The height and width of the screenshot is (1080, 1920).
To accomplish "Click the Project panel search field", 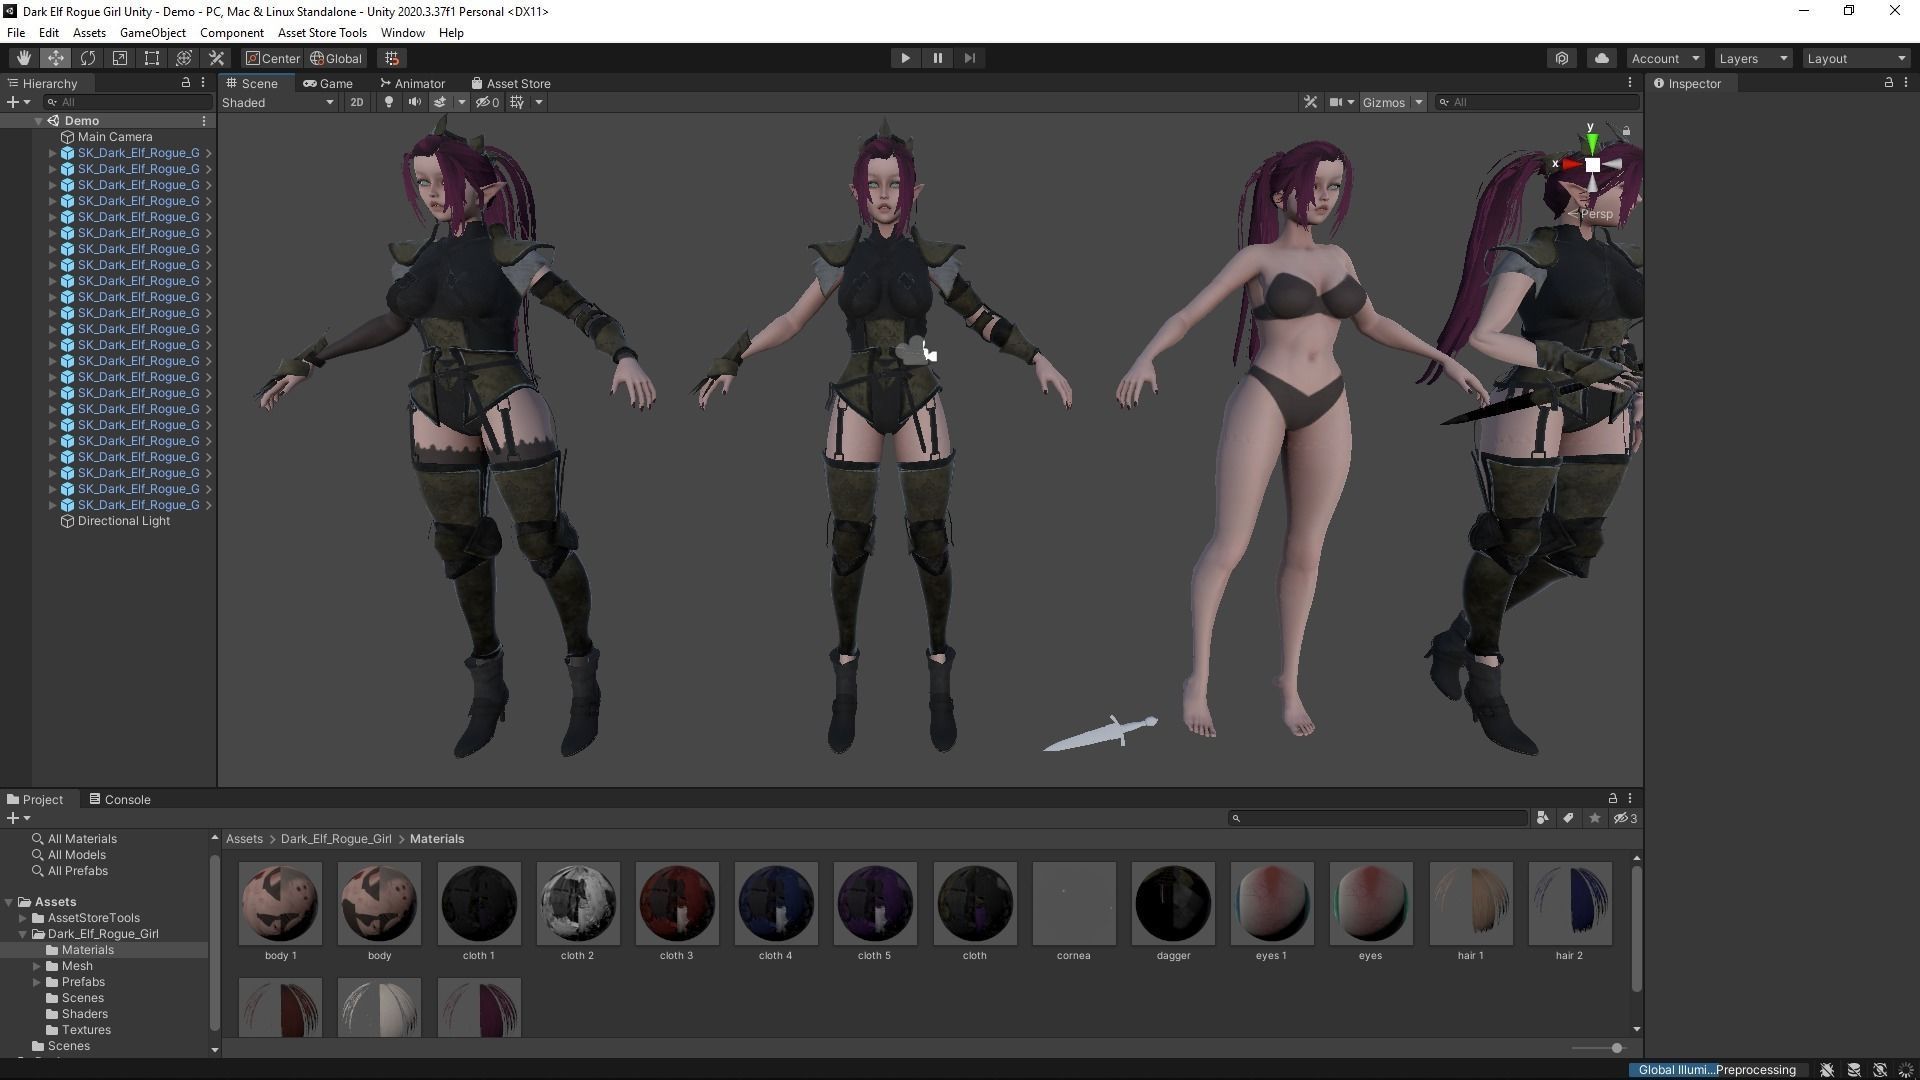I will 1377,818.
